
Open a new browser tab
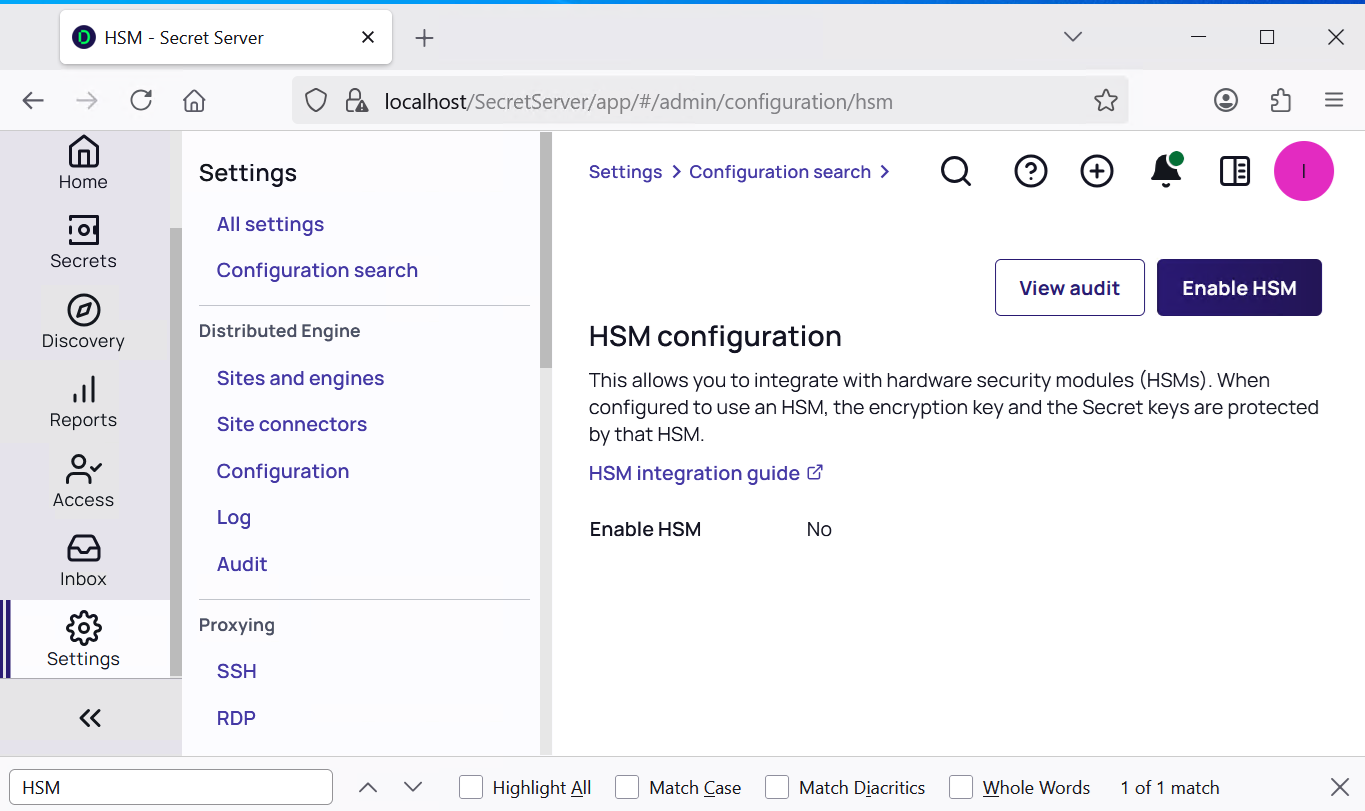coord(424,38)
